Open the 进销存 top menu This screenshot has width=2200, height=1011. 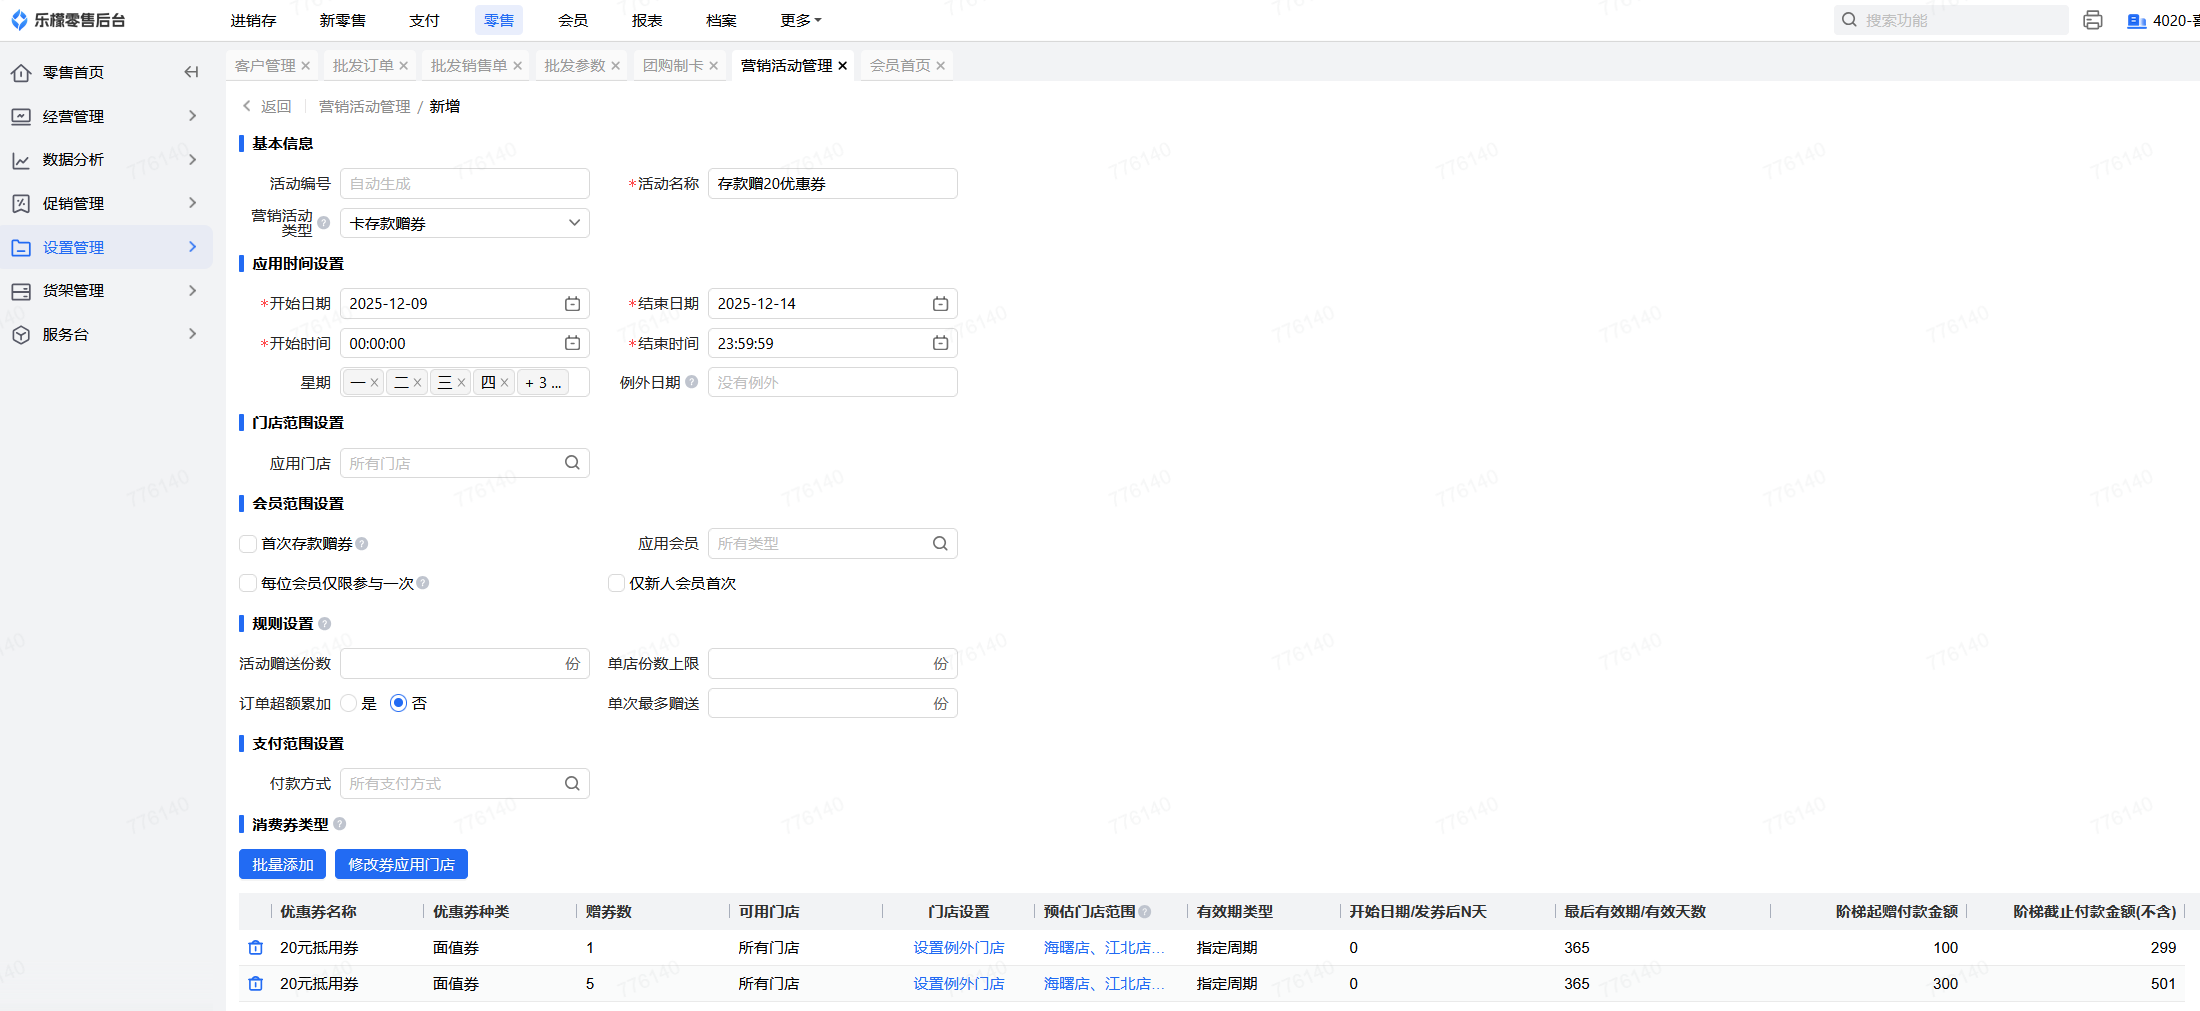click(253, 20)
